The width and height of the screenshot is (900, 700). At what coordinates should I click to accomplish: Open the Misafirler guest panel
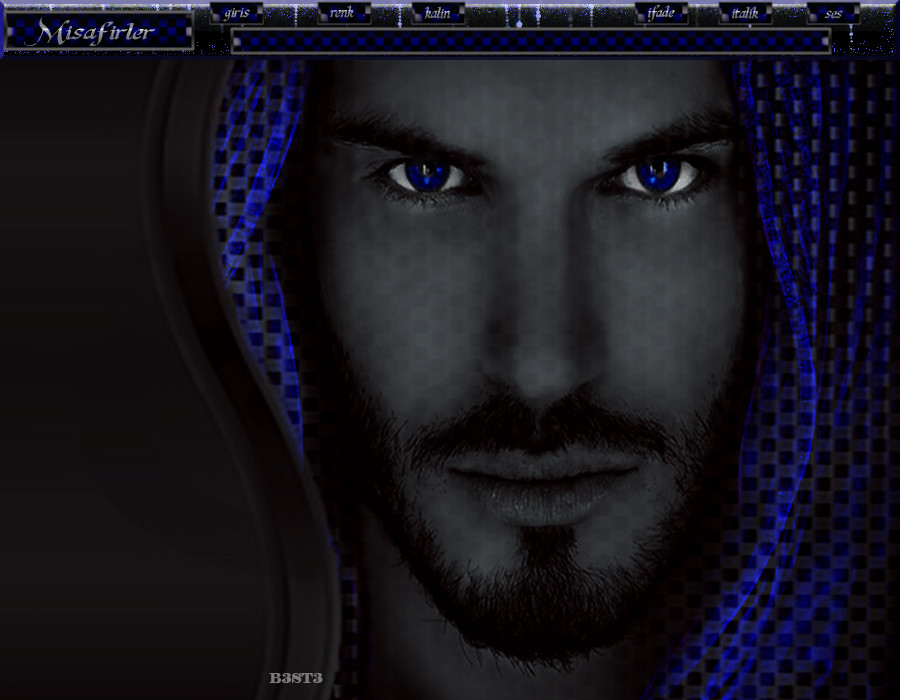97,32
